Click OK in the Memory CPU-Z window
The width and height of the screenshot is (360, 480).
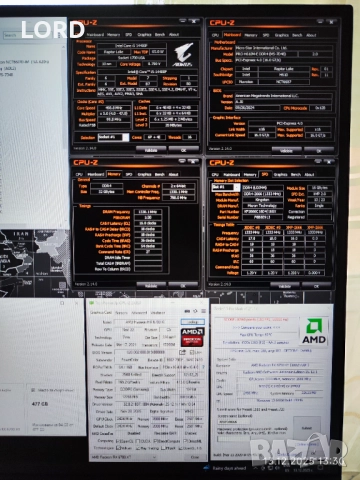coord(183,286)
